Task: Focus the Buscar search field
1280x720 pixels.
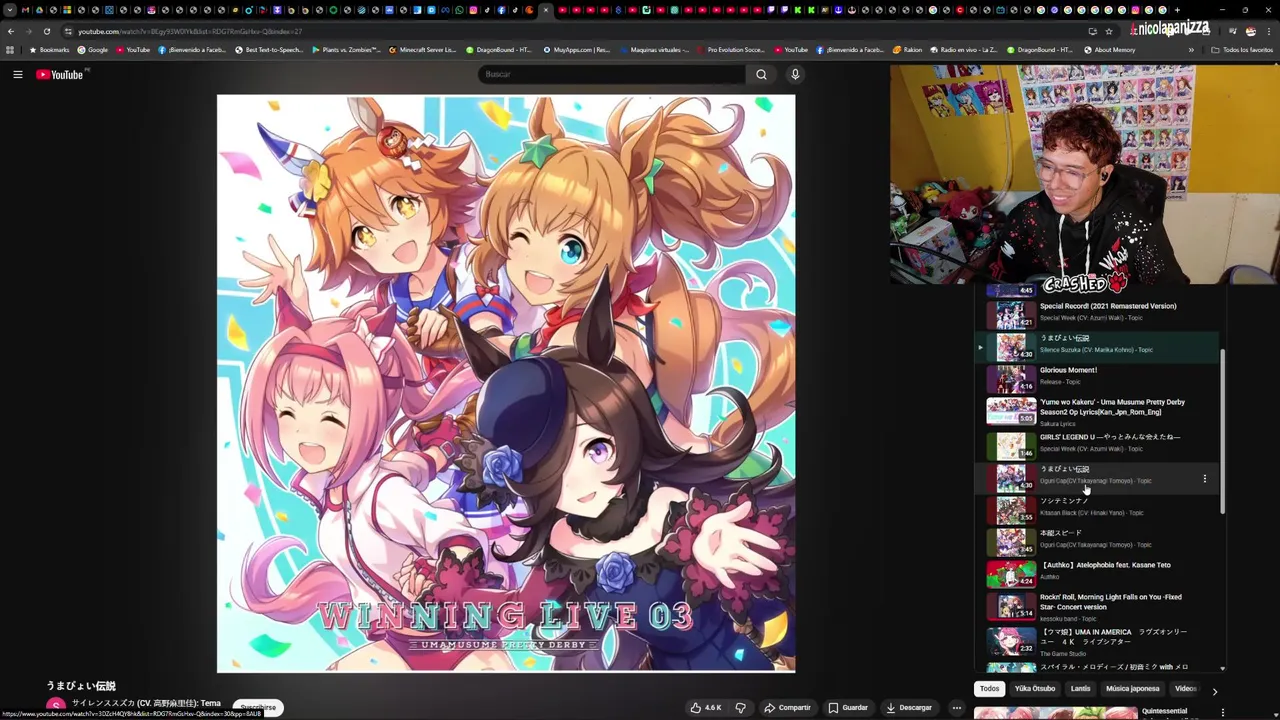Action: pyautogui.click(x=612, y=74)
